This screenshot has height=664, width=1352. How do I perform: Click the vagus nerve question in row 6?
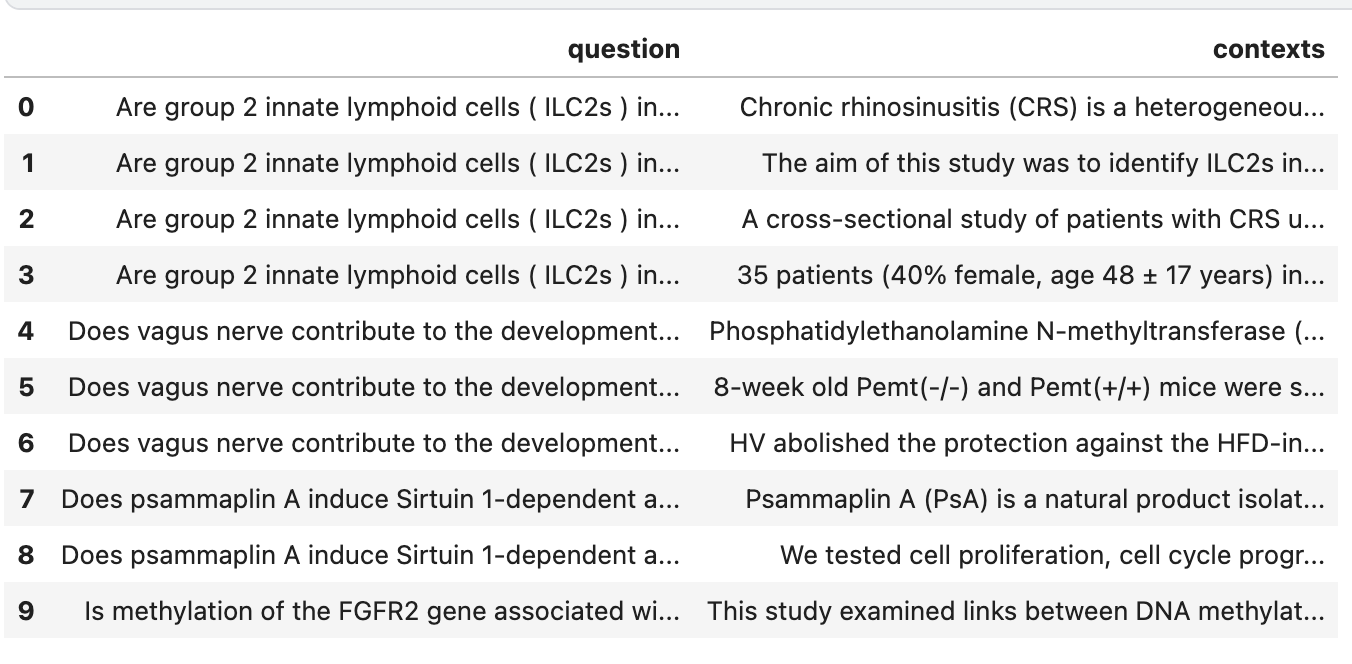click(373, 442)
